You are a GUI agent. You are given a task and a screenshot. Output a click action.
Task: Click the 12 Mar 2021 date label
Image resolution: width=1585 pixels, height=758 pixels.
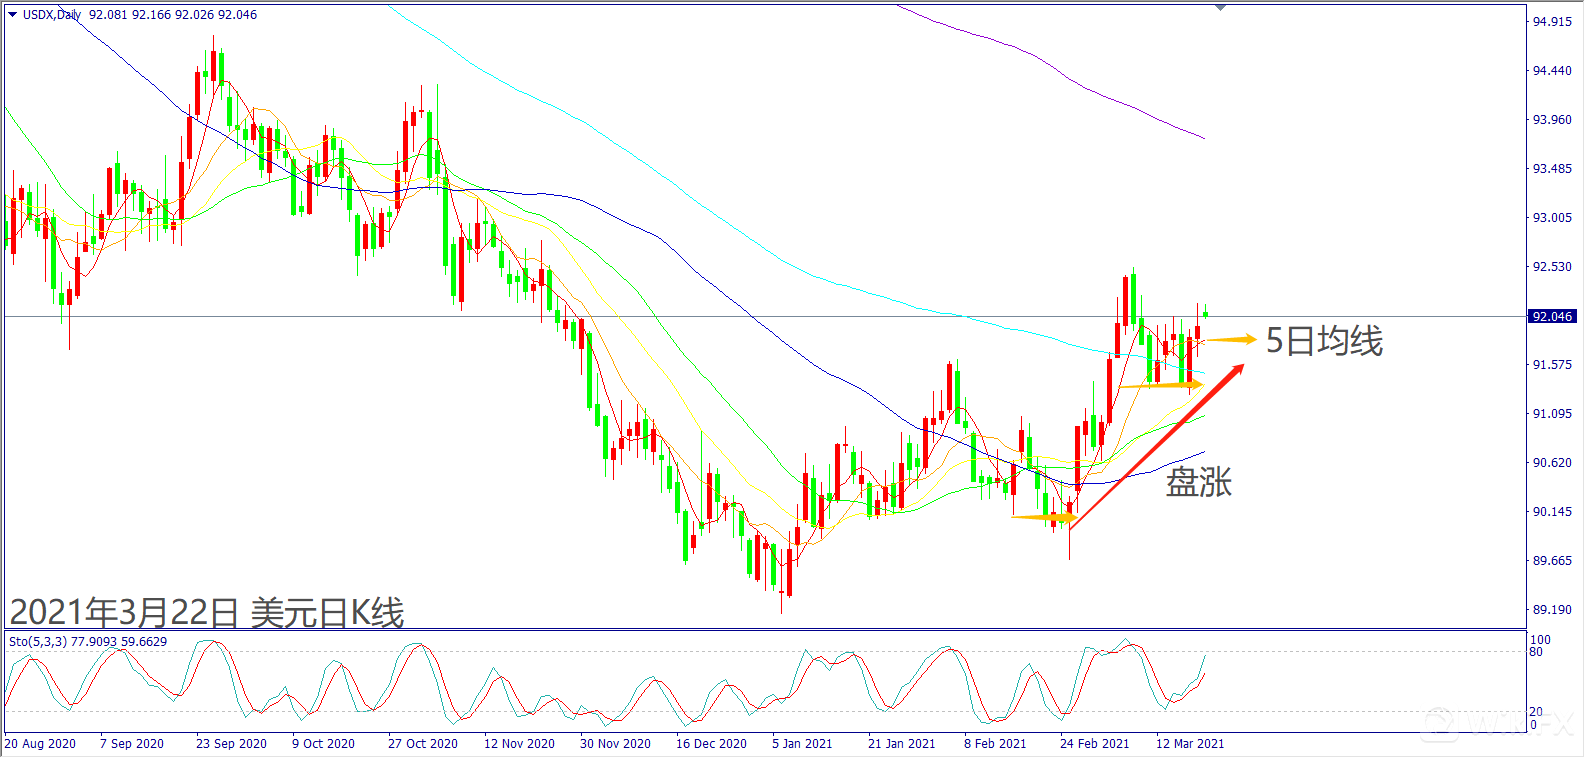click(1189, 744)
